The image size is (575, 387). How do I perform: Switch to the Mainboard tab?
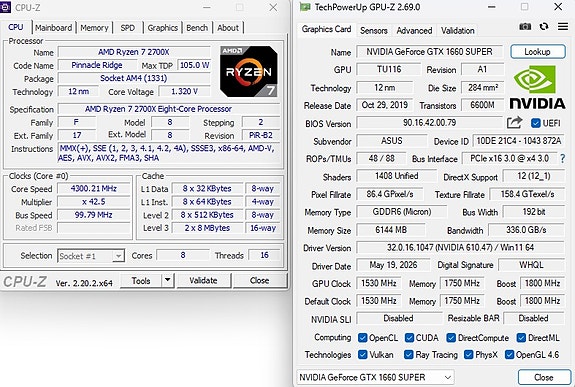coord(54,28)
